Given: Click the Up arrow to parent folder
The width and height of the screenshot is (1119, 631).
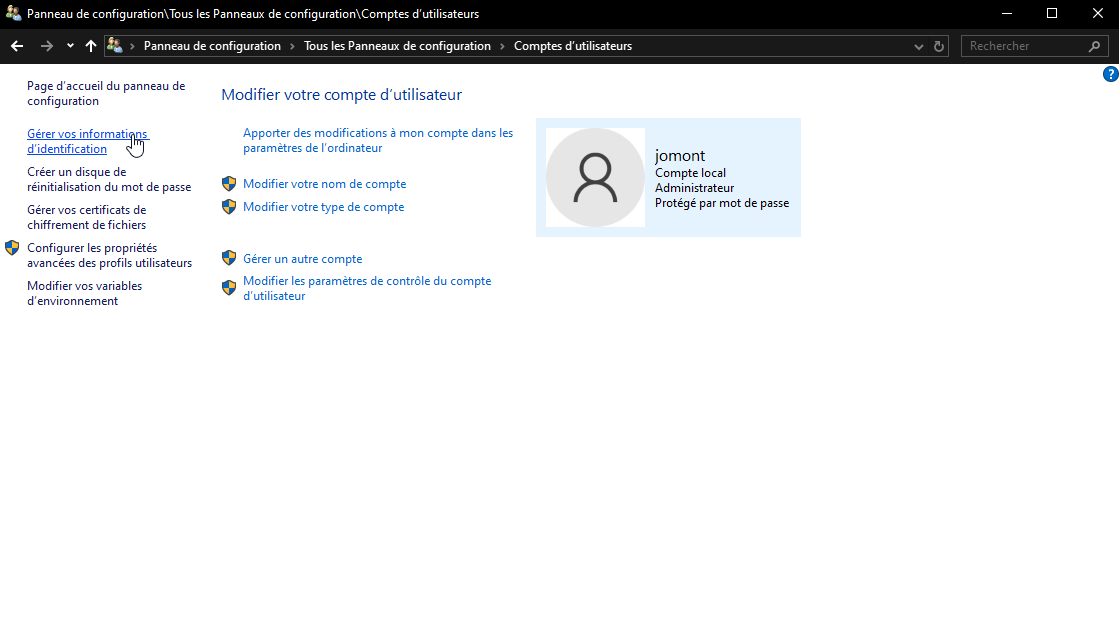Looking at the screenshot, I should pyautogui.click(x=91, y=46).
